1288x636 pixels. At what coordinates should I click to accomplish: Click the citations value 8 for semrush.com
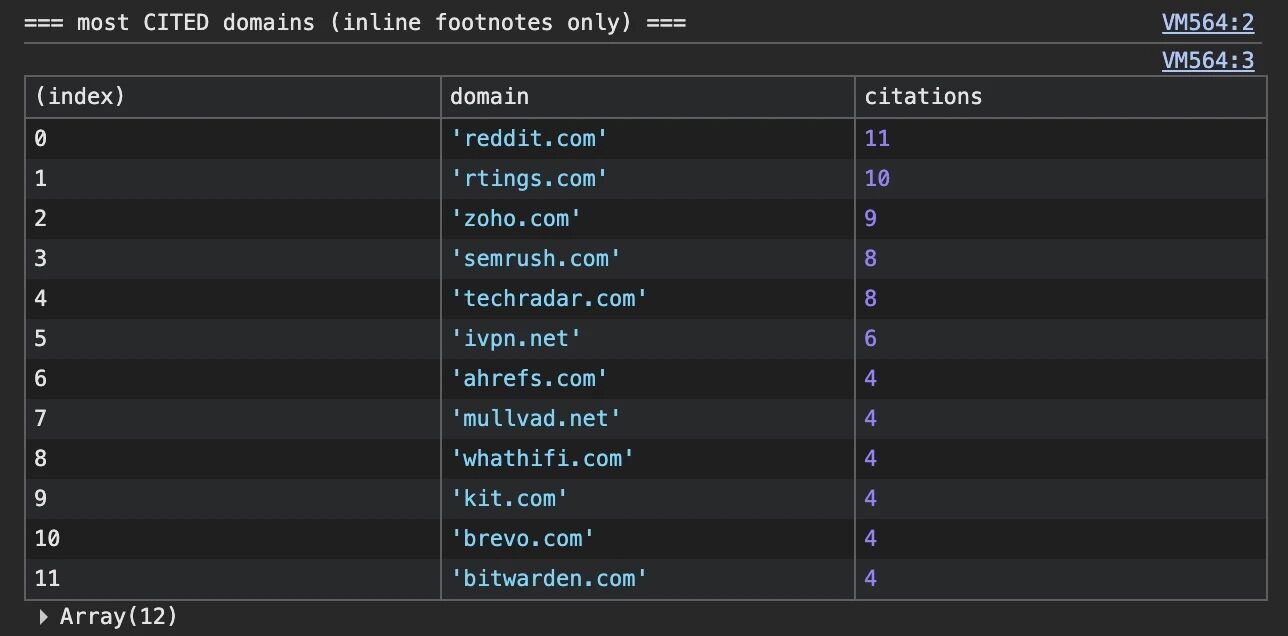point(871,258)
